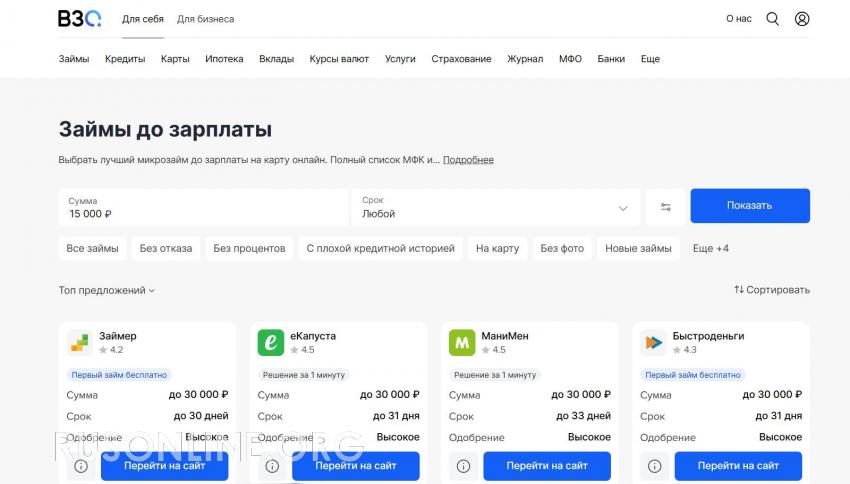This screenshot has width=850, height=484.
Task: Select the На карту filter chip
Action: point(498,248)
